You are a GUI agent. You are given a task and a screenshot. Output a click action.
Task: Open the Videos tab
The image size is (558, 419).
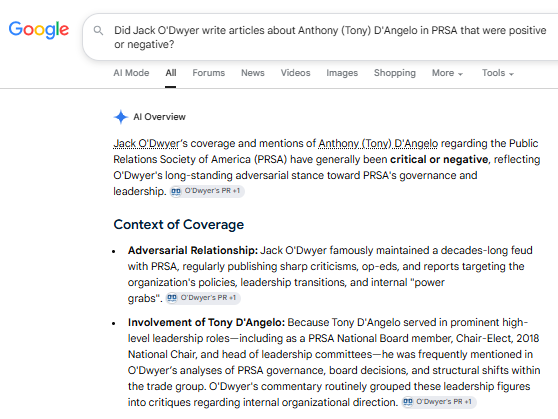pyautogui.click(x=295, y=73)
